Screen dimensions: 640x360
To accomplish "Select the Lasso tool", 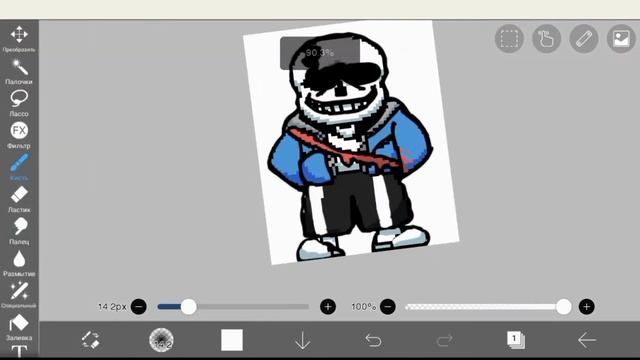I will point(19,103).
